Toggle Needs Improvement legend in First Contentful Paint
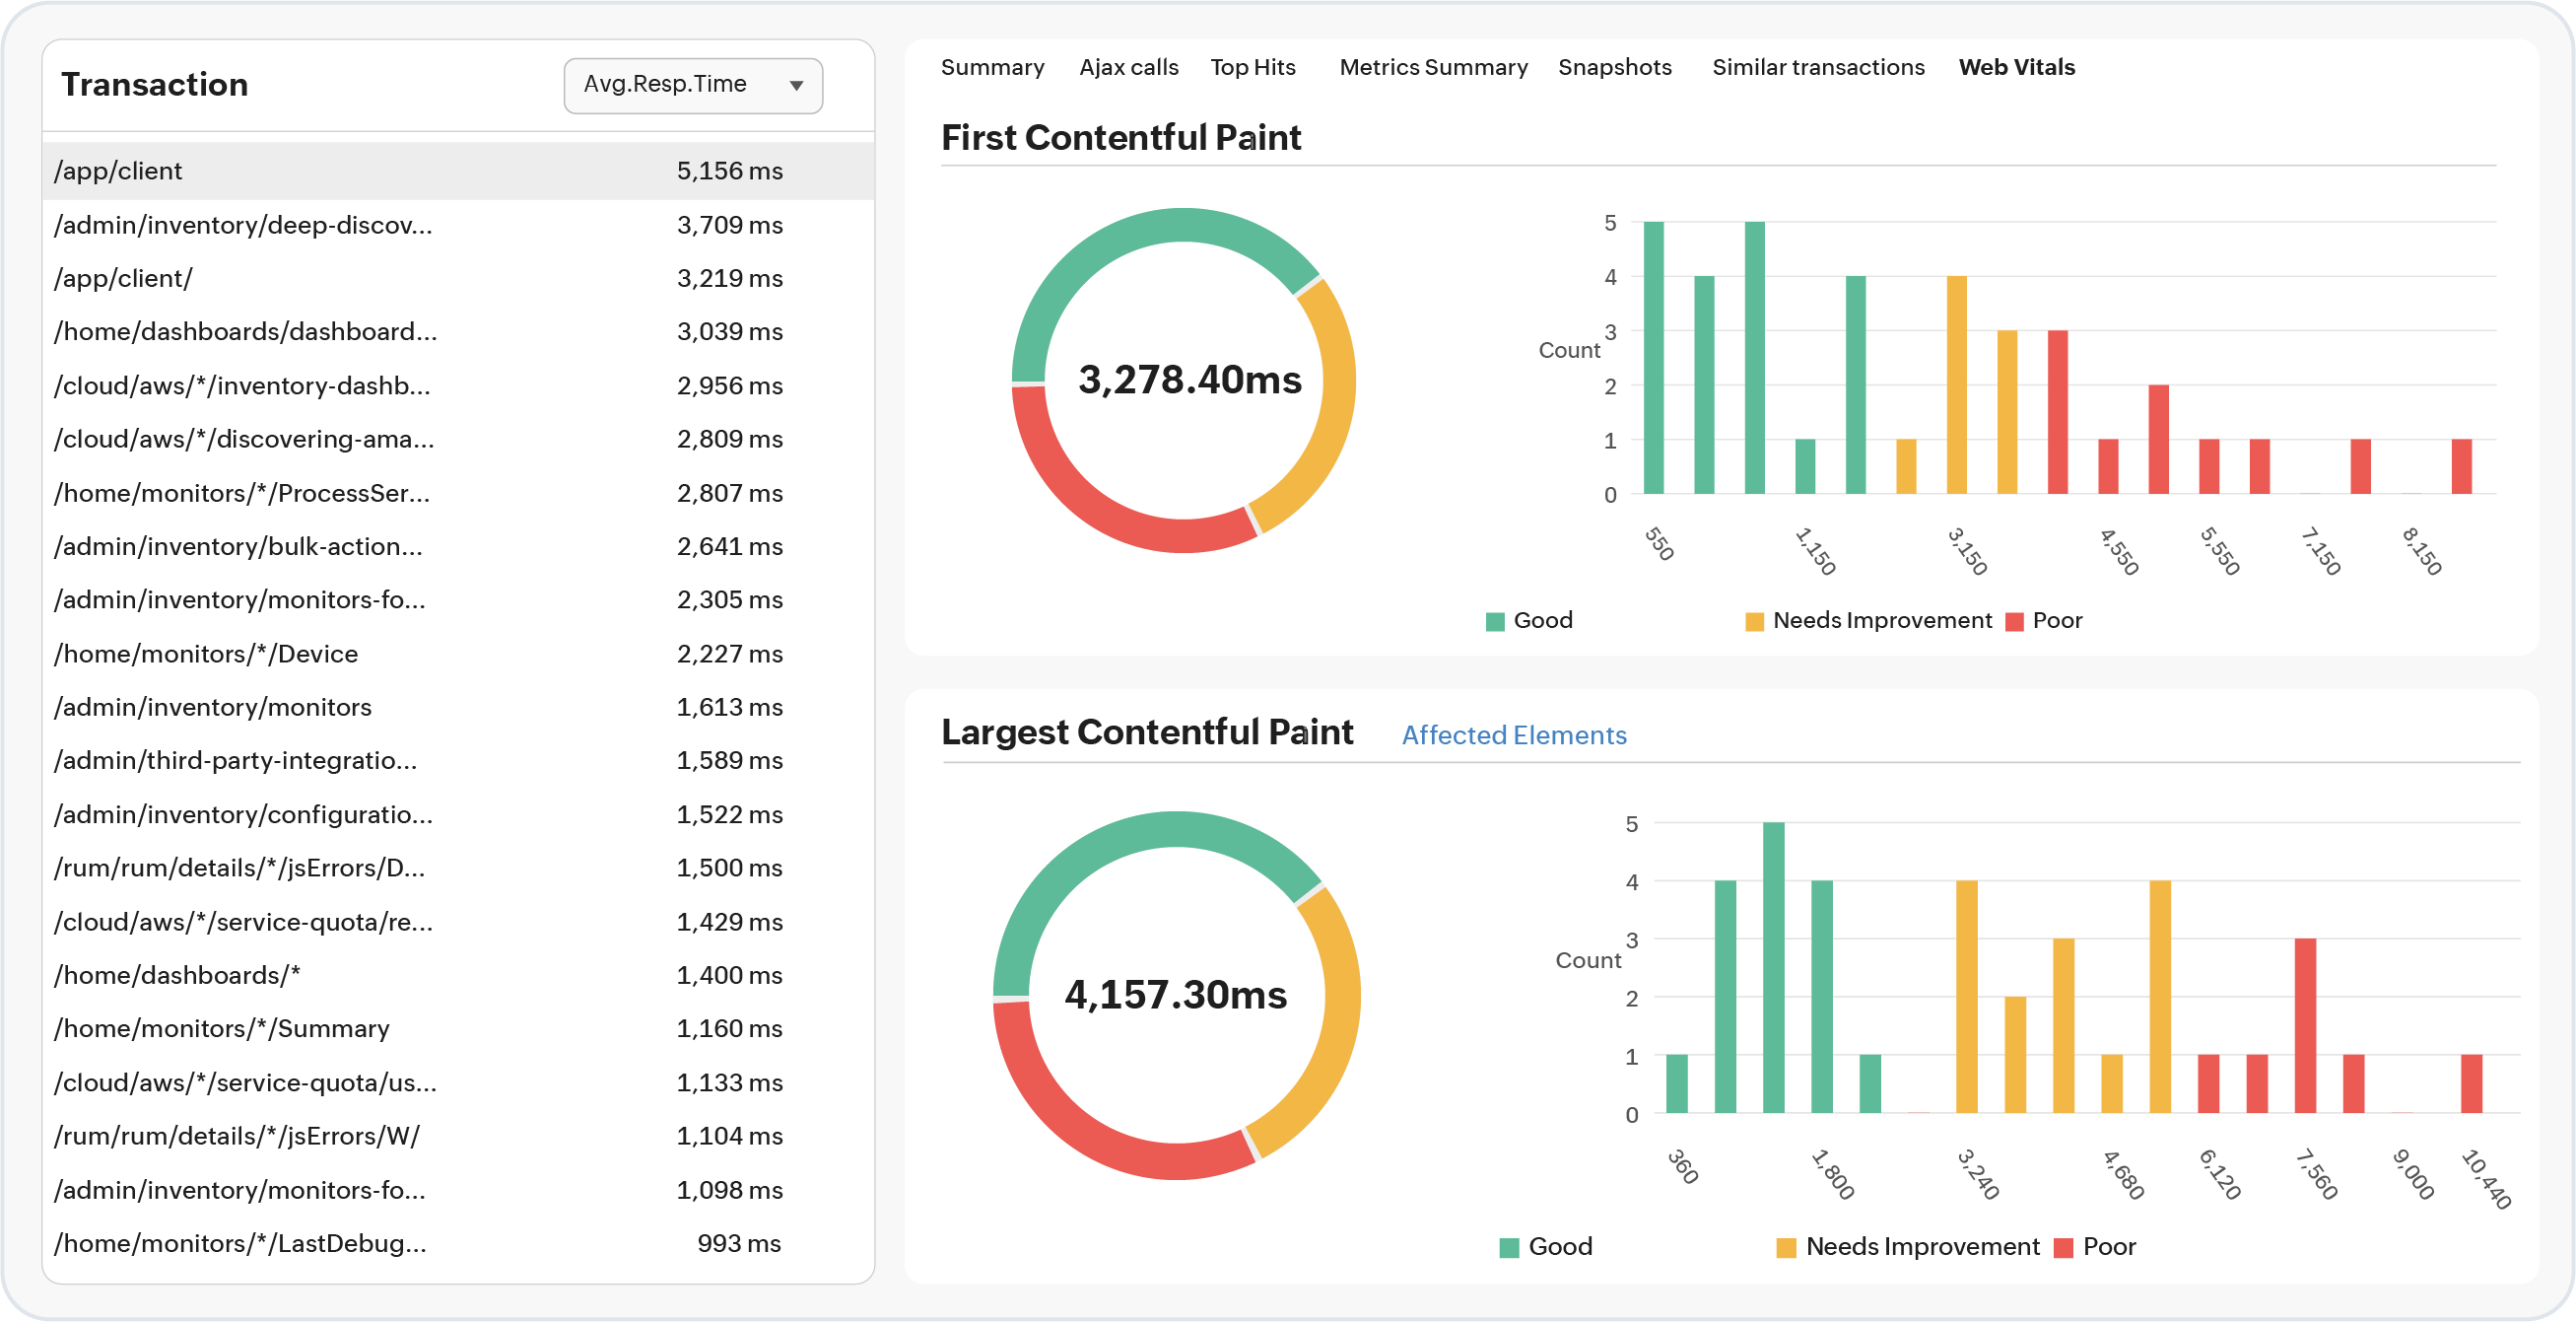Viewport: 2576px width, 1322px height. point(1868,620)
